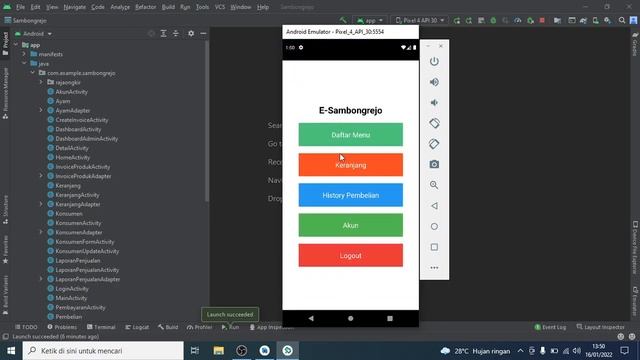Collapse the java folder
The image size is (640, 360).
(x=24, y=64)
